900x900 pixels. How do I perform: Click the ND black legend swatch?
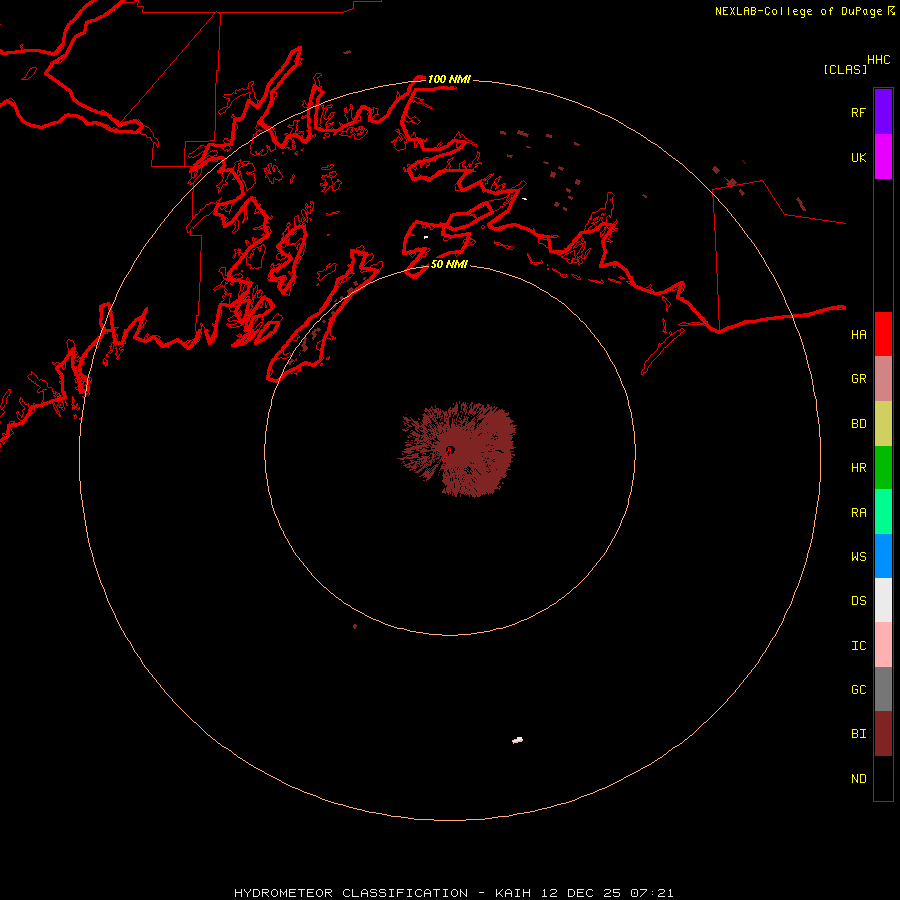click(883, 778)
